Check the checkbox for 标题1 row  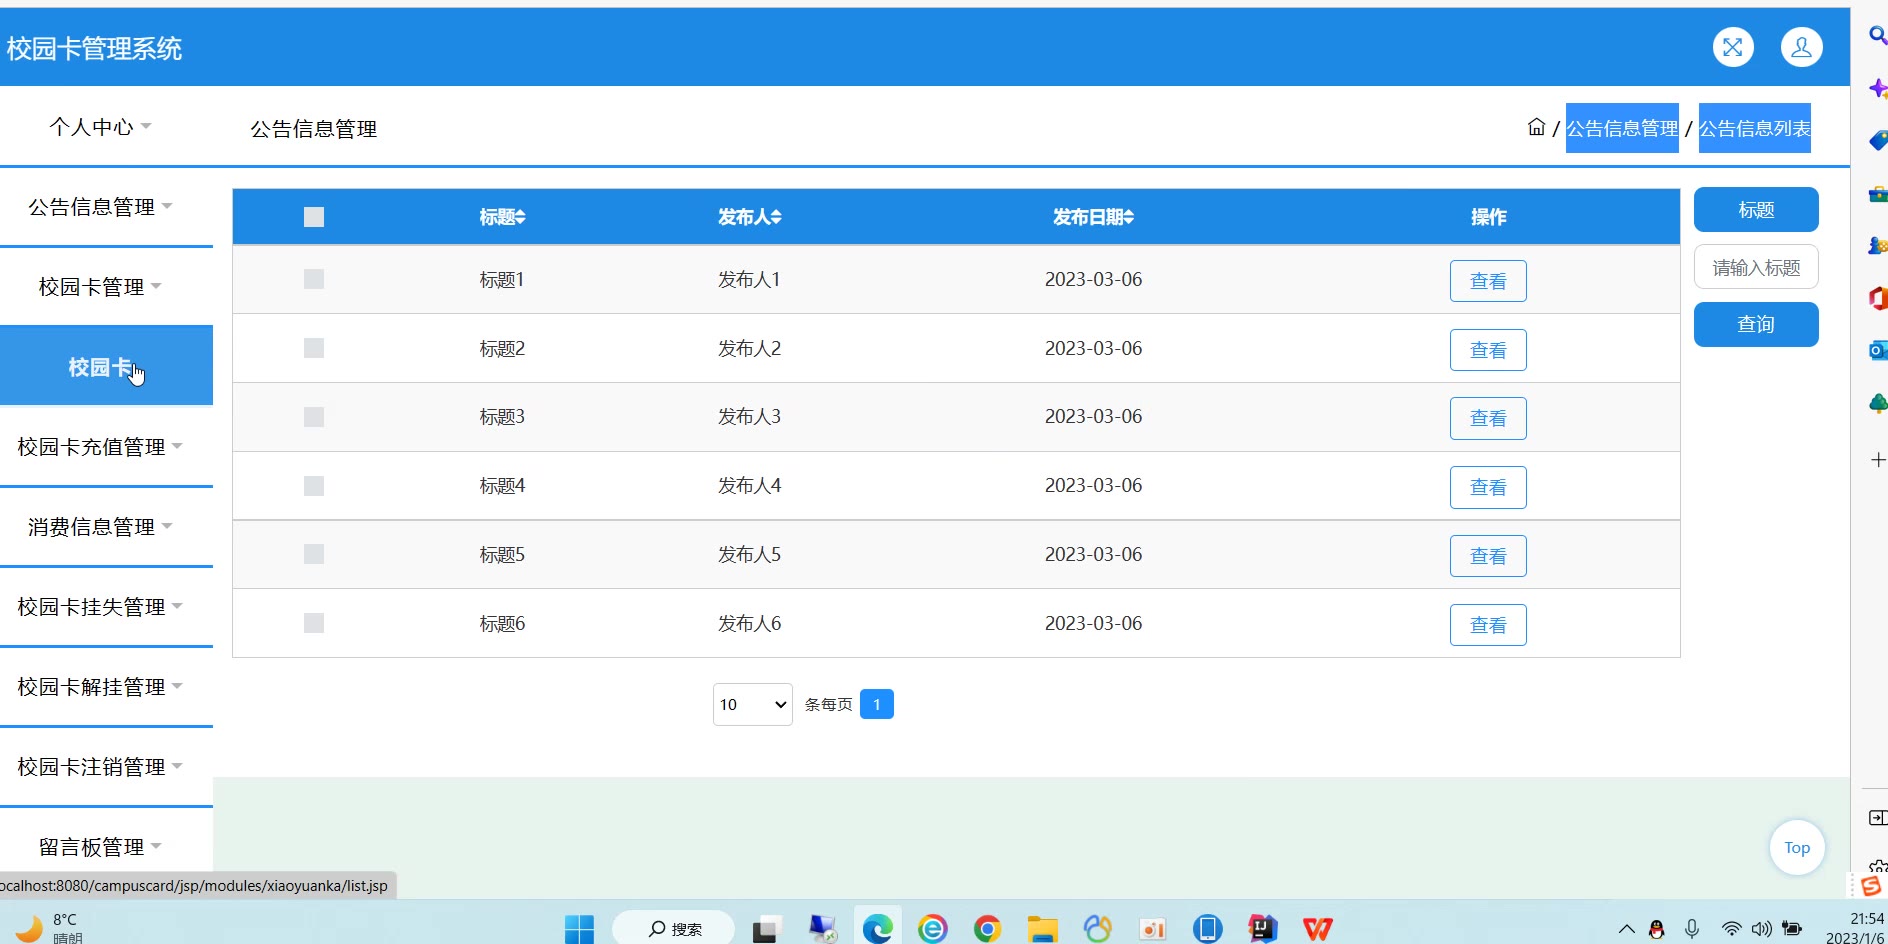point(314,279)
